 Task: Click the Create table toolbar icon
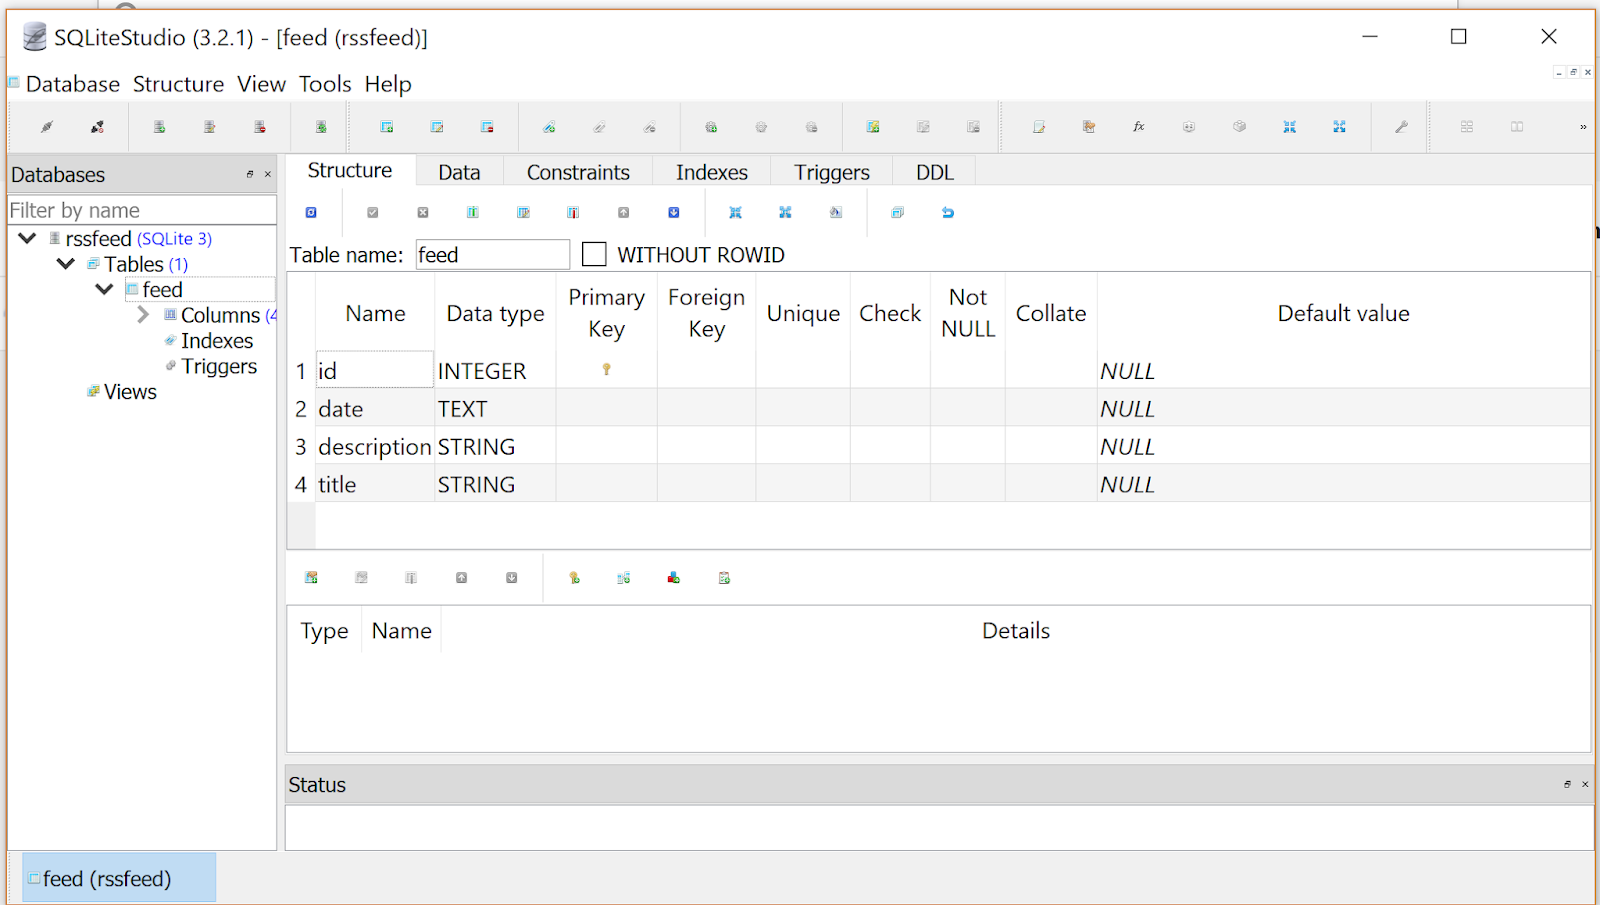pyautogui.click(x=387, y=127)
